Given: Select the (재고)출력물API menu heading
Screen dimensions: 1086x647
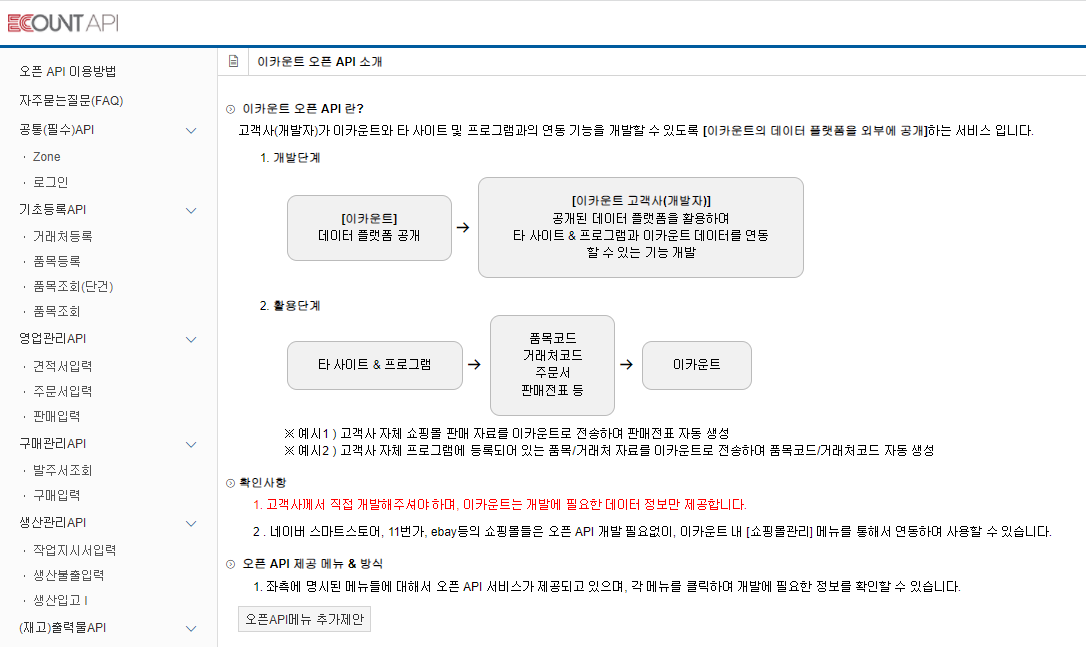Looking at the screenshot, I should click(x=63, y=628).
